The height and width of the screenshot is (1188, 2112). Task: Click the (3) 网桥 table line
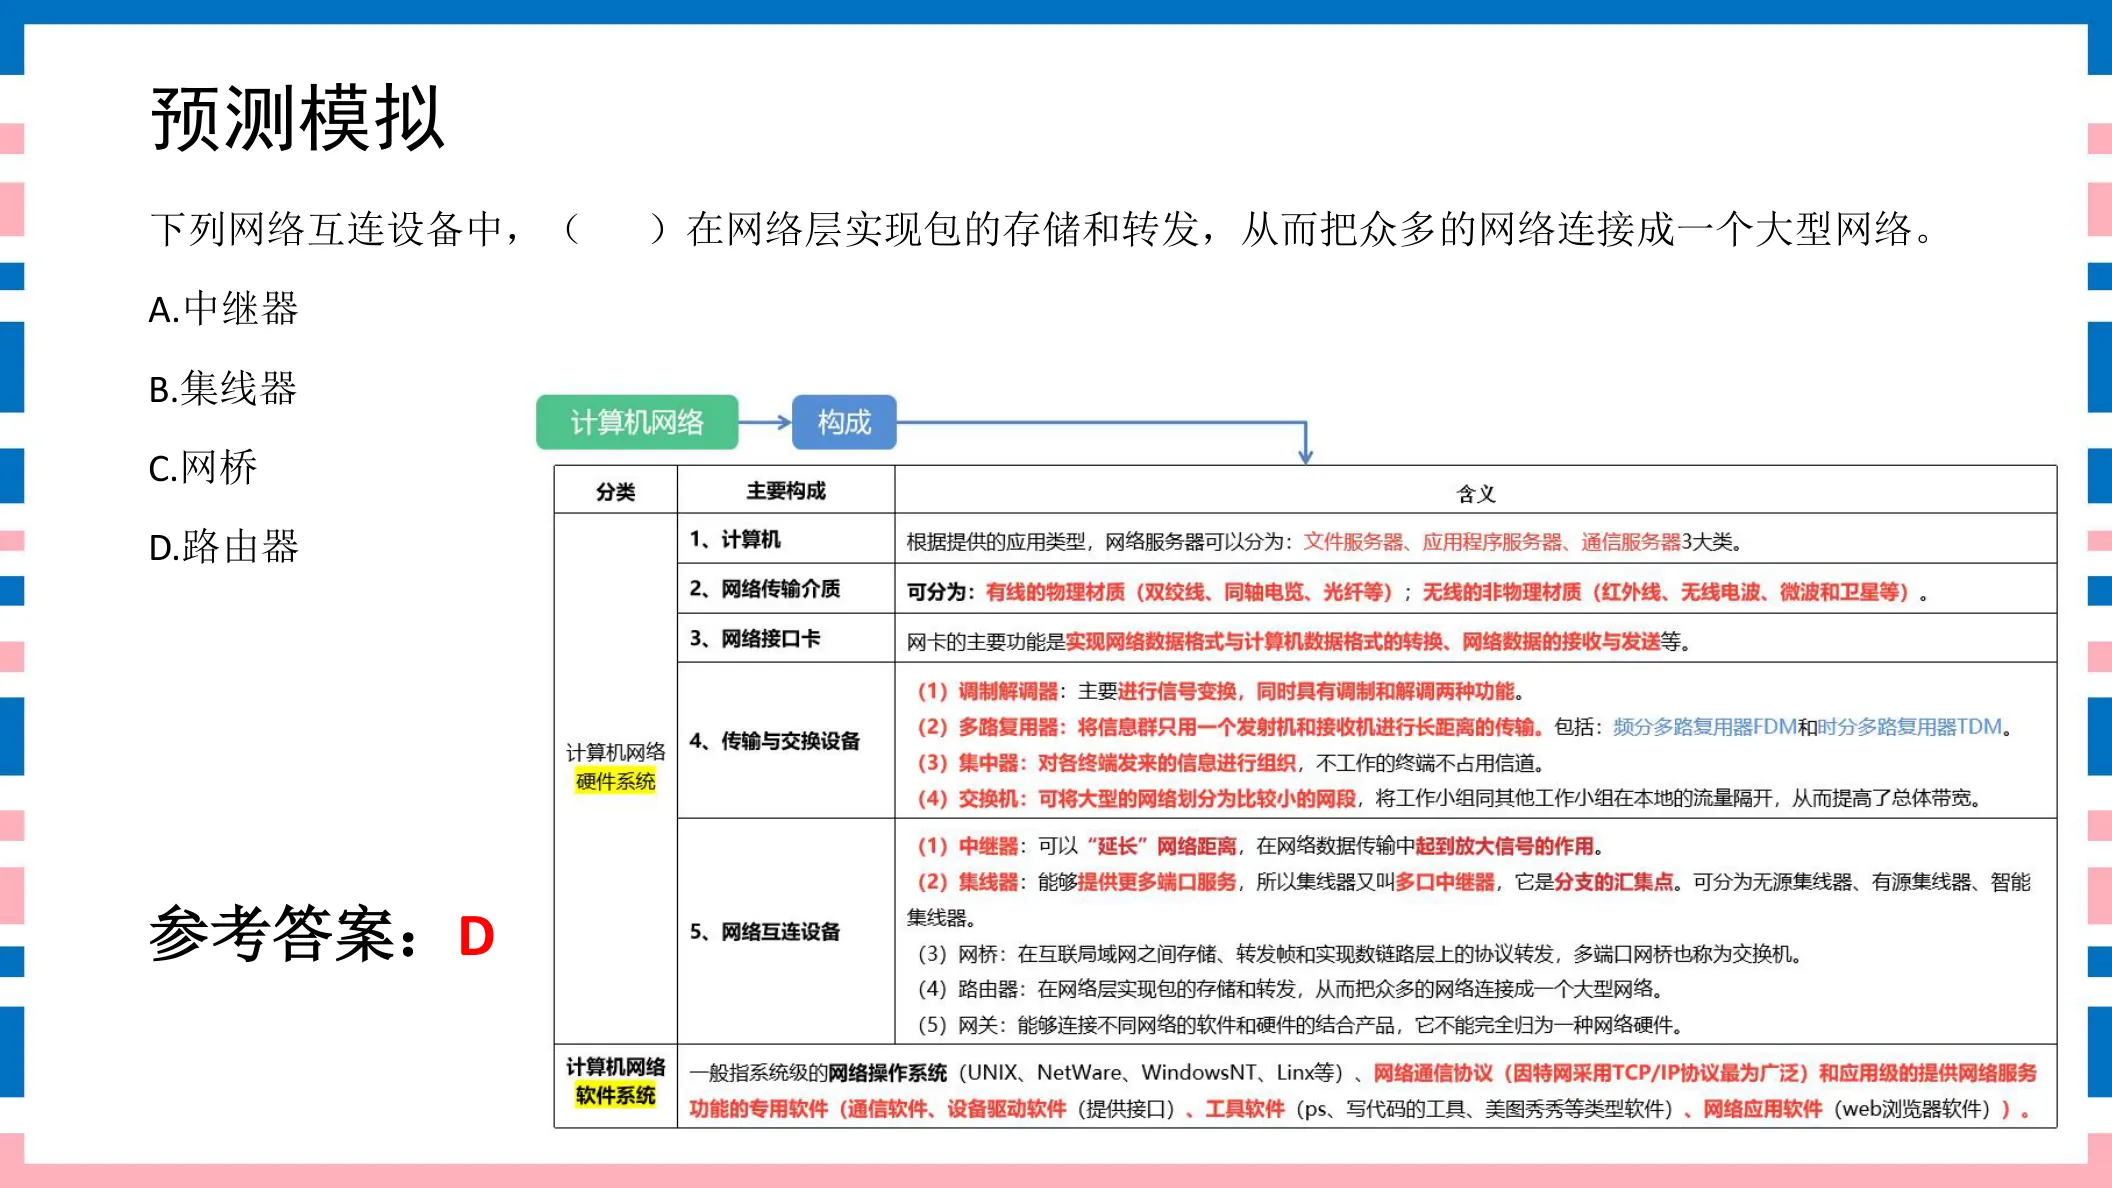[1359, 954]
